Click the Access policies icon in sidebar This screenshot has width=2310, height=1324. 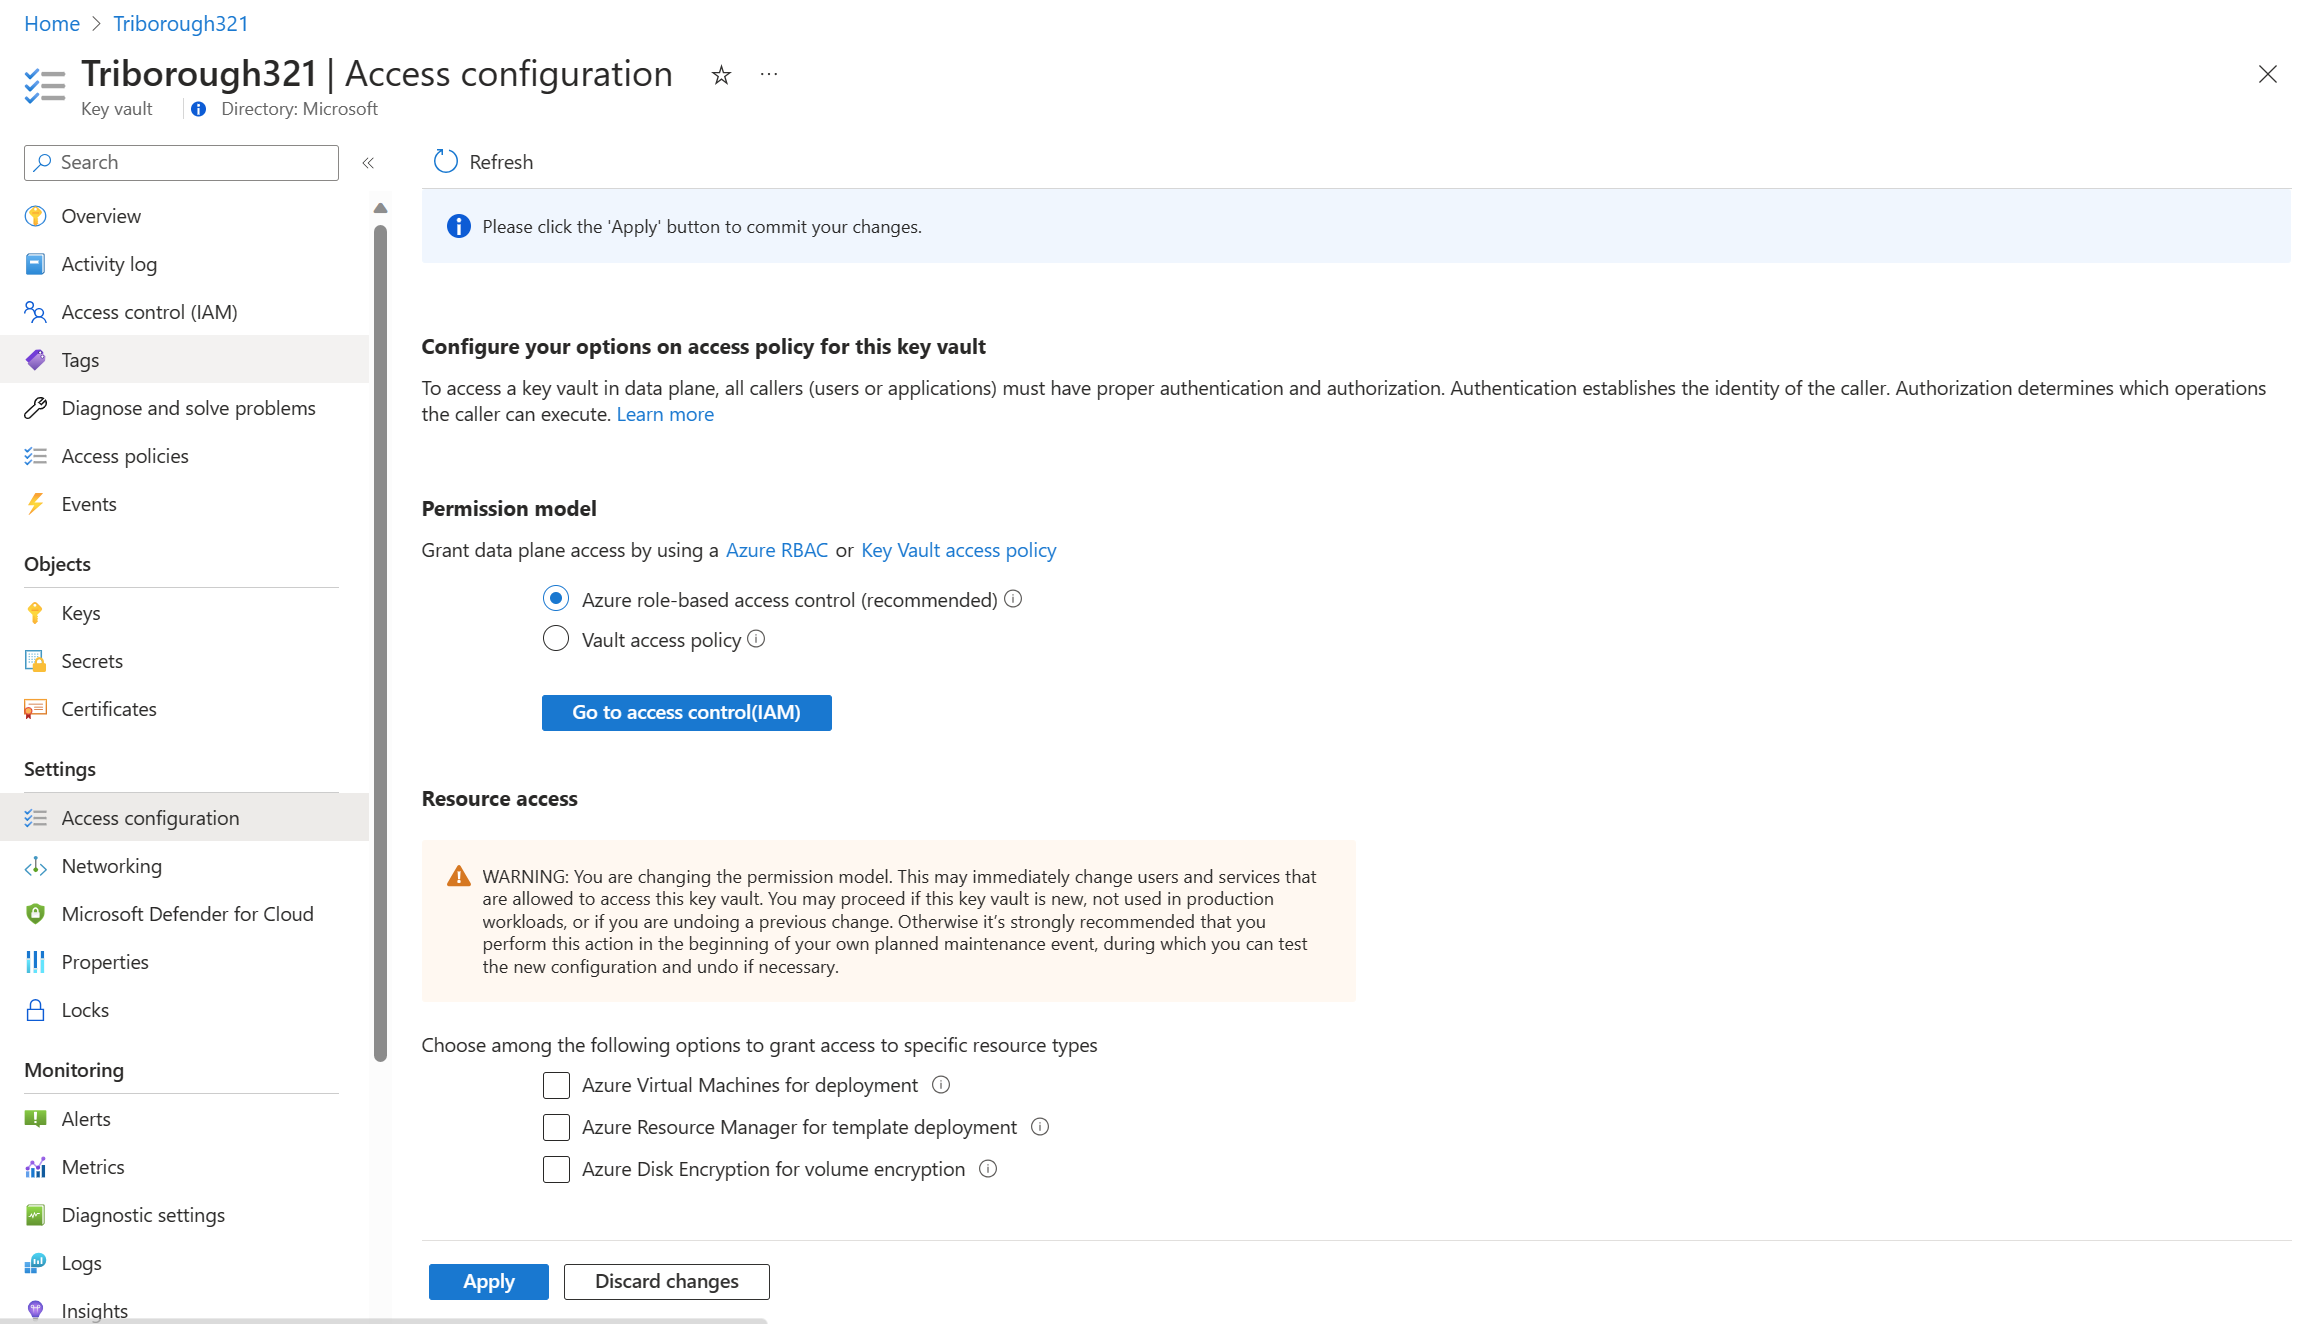coord(35,455)
